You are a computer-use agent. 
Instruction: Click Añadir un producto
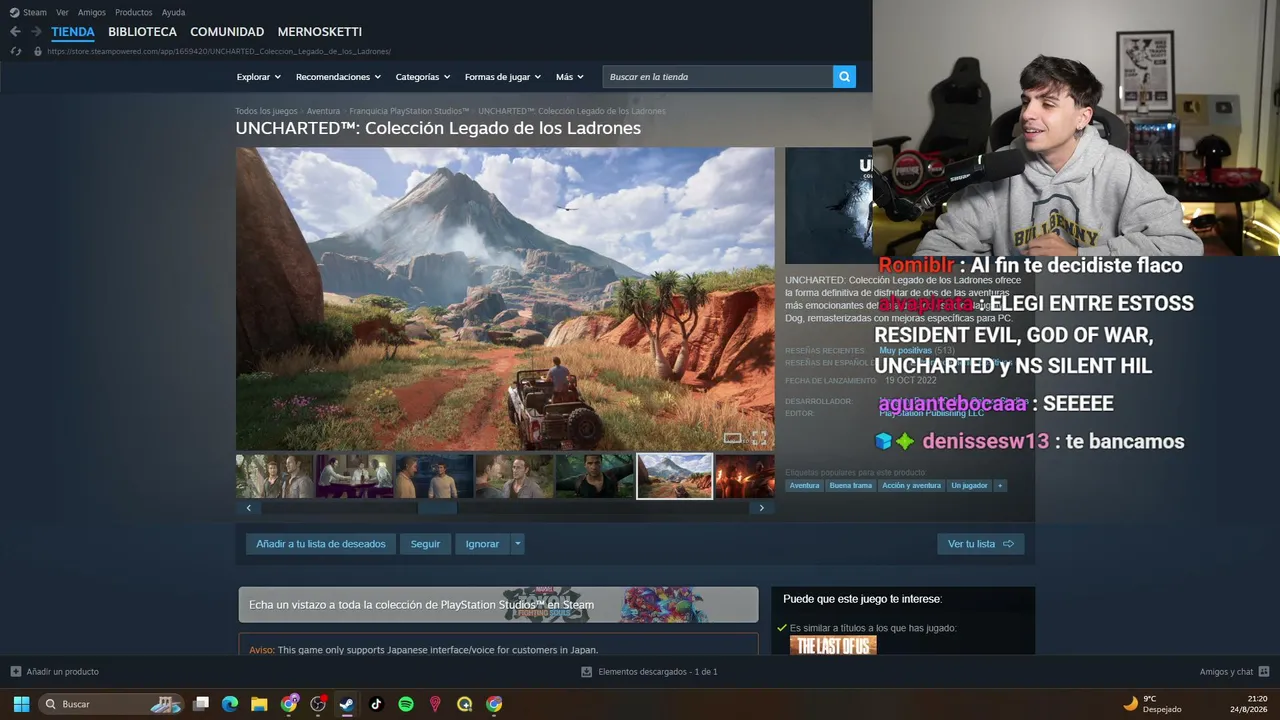pos(55,672)
